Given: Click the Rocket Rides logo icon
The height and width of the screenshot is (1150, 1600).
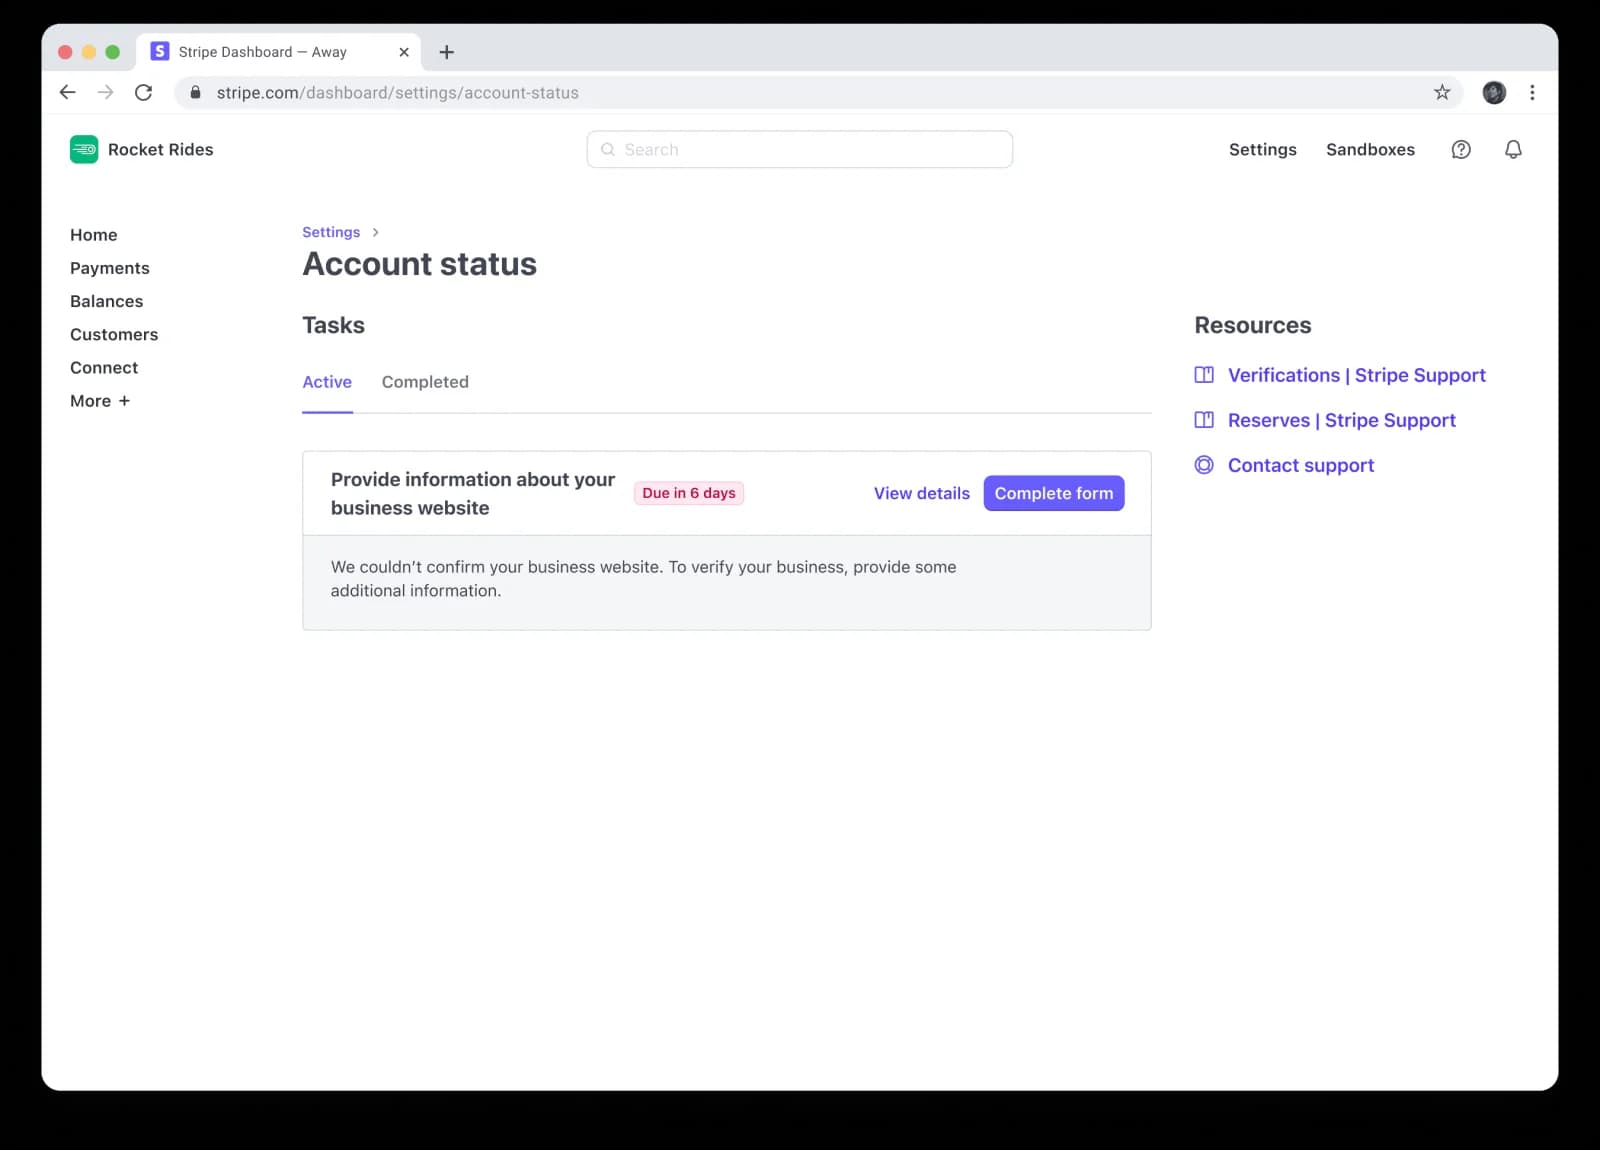Looking at the screenshot, I should pyautogui.click(x=84, y=149).
